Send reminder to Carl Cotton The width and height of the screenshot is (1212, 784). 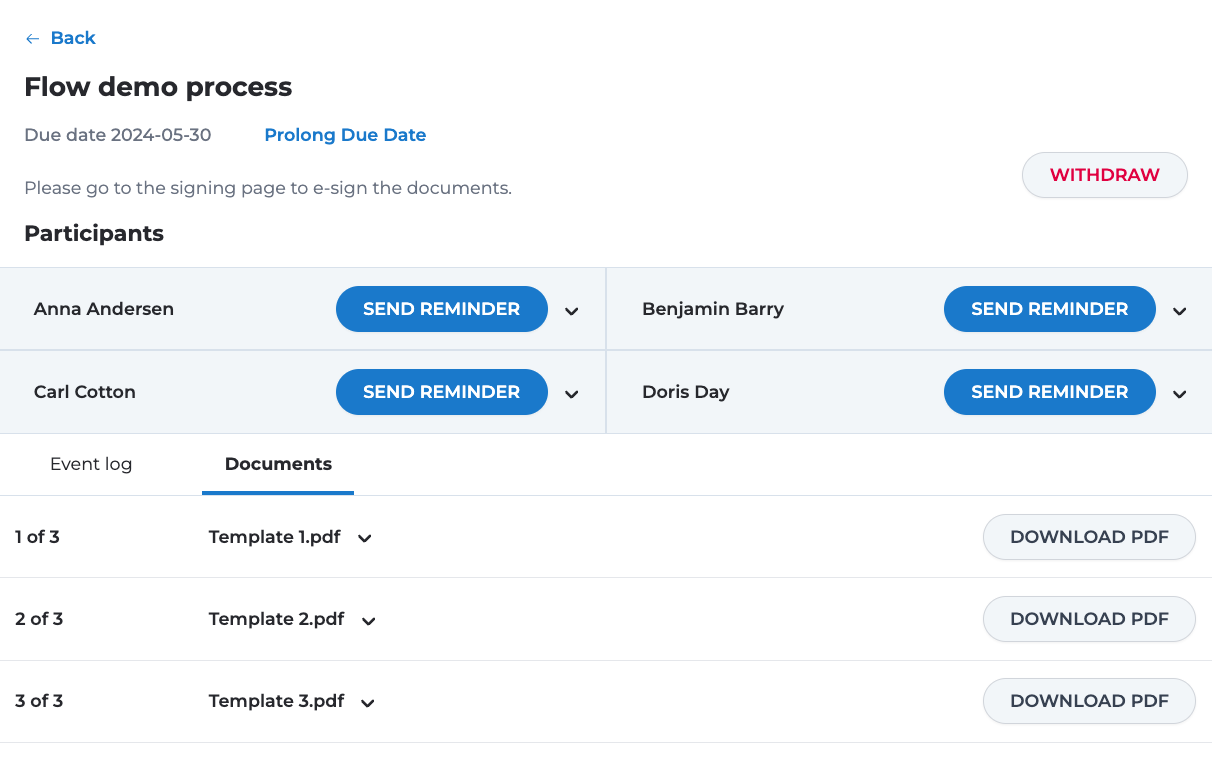[441, 392]
